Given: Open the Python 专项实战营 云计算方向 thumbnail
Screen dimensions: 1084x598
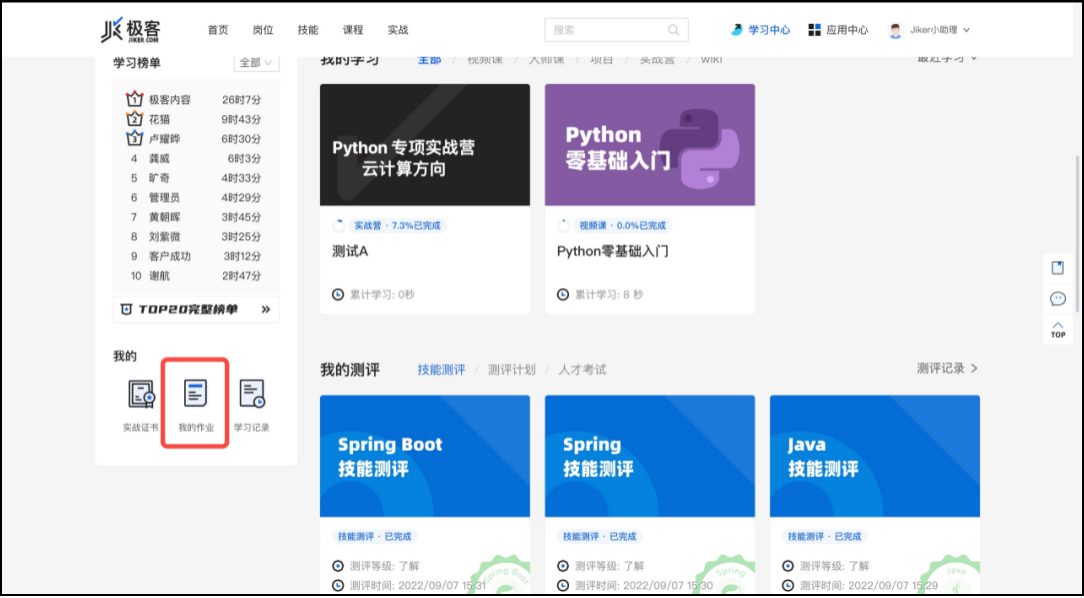Looking at the screenshot, I should (425, 145).
